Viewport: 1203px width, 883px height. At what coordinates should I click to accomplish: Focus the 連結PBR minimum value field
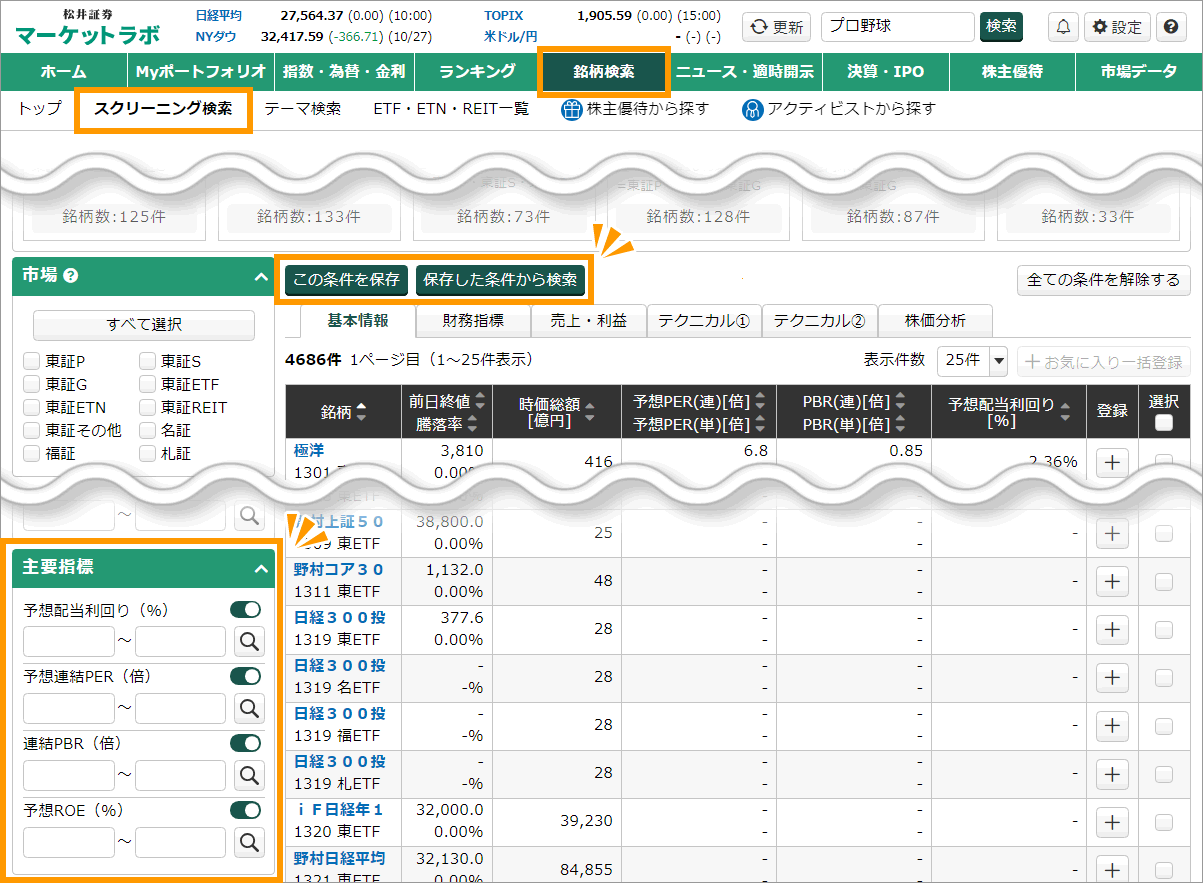[69, 774]
